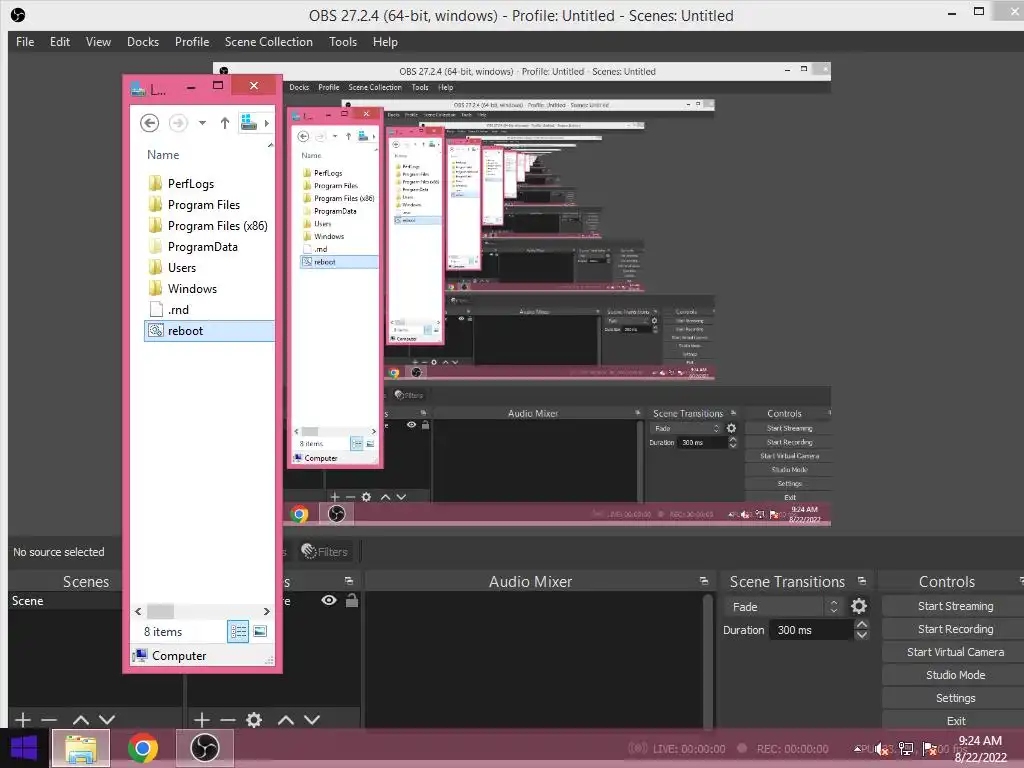Open the network tray icon
Image resolution: width=1024 pixels, height=768 pixels.
tap(906, 749)
